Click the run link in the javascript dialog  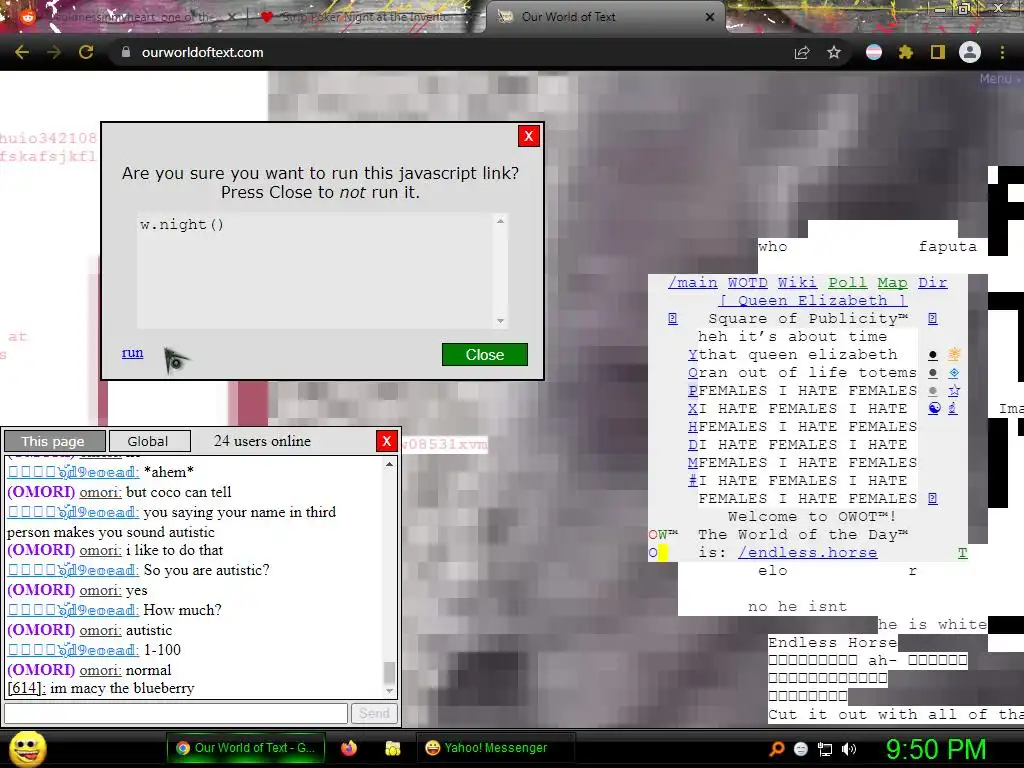[x=133, y=353]
